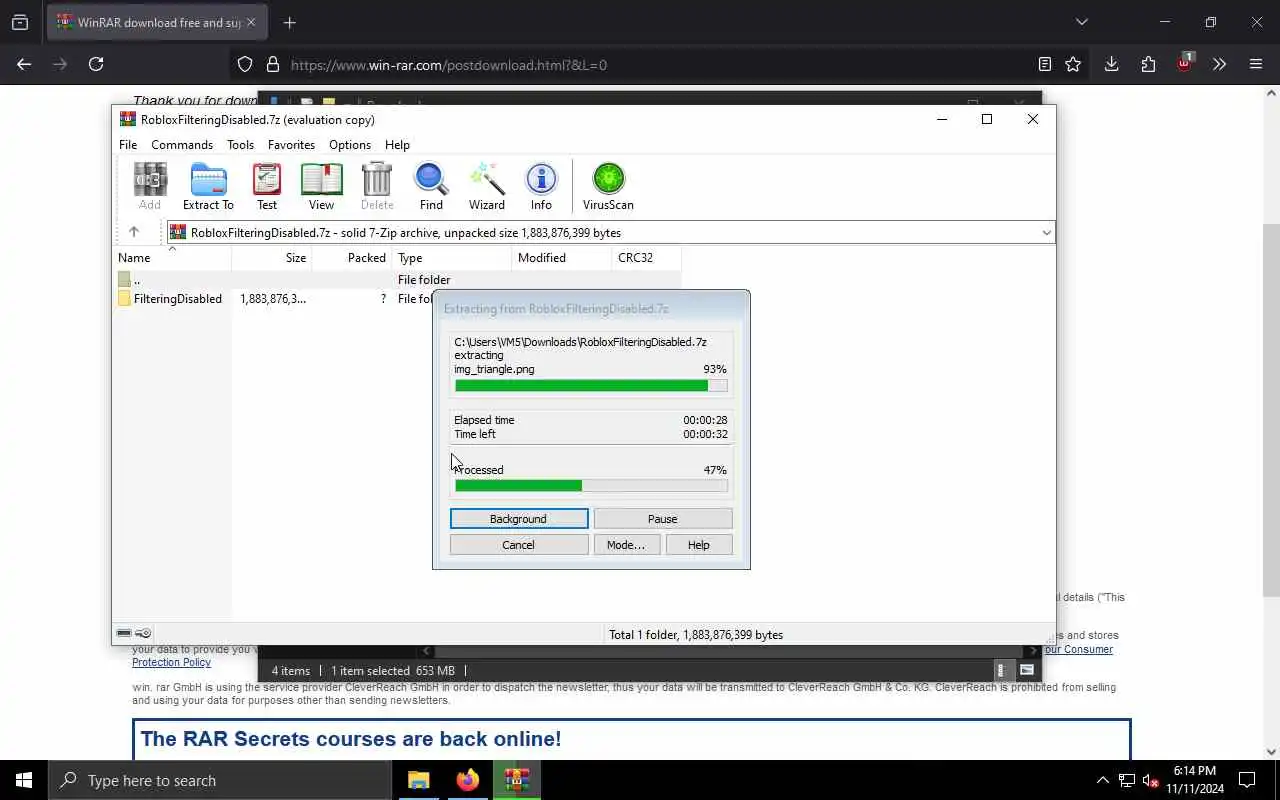Open the list all tabs dropdown

click(x=1081, y=22)
